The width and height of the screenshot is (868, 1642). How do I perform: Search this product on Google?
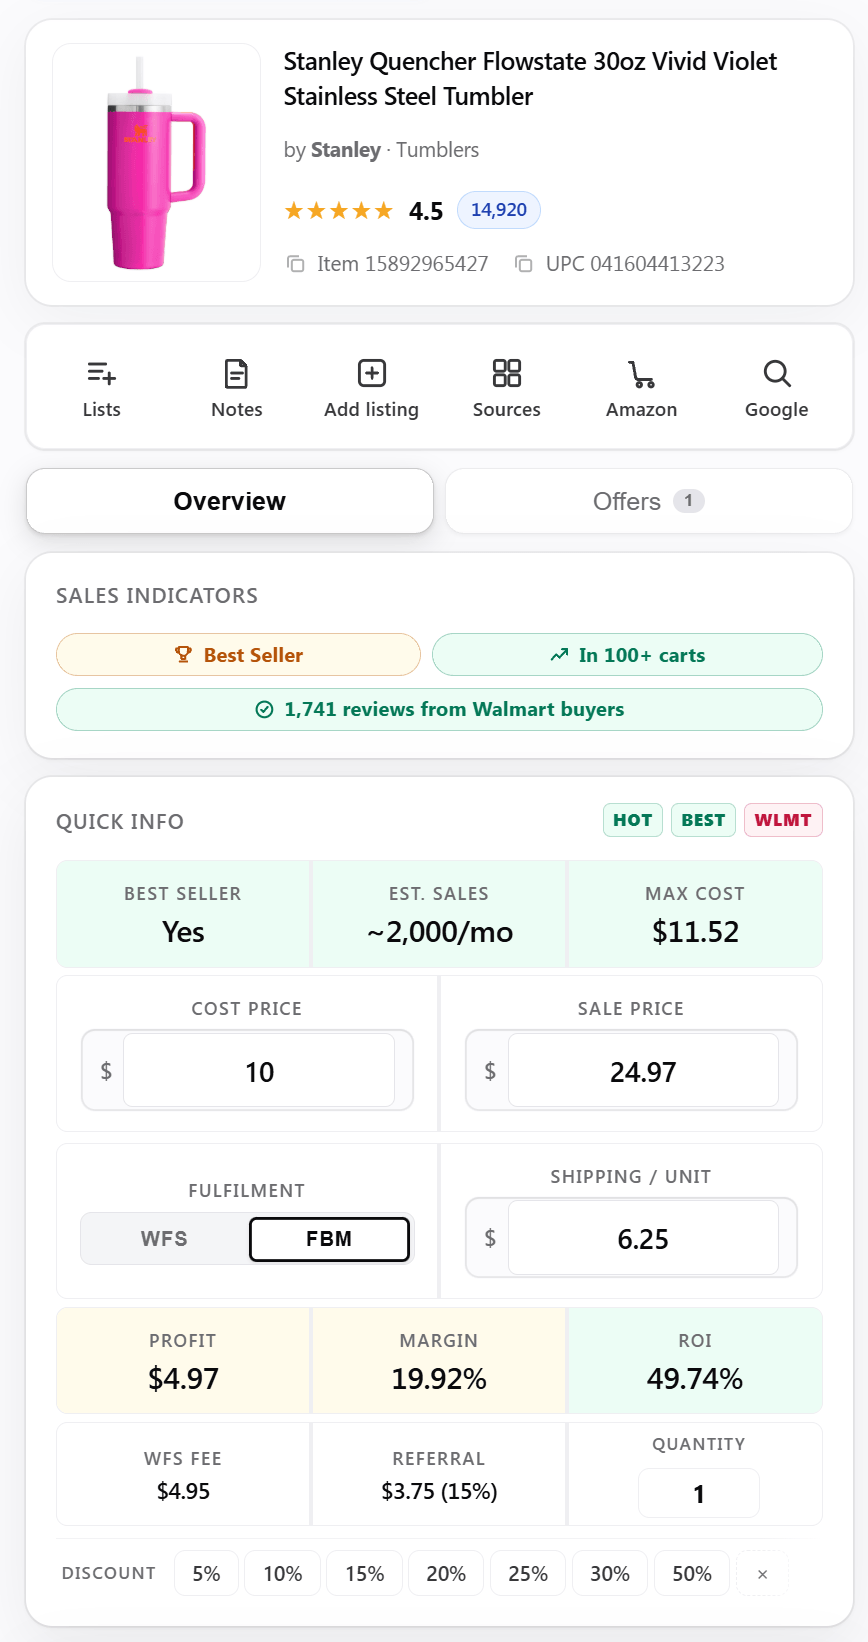pos(776,388)
